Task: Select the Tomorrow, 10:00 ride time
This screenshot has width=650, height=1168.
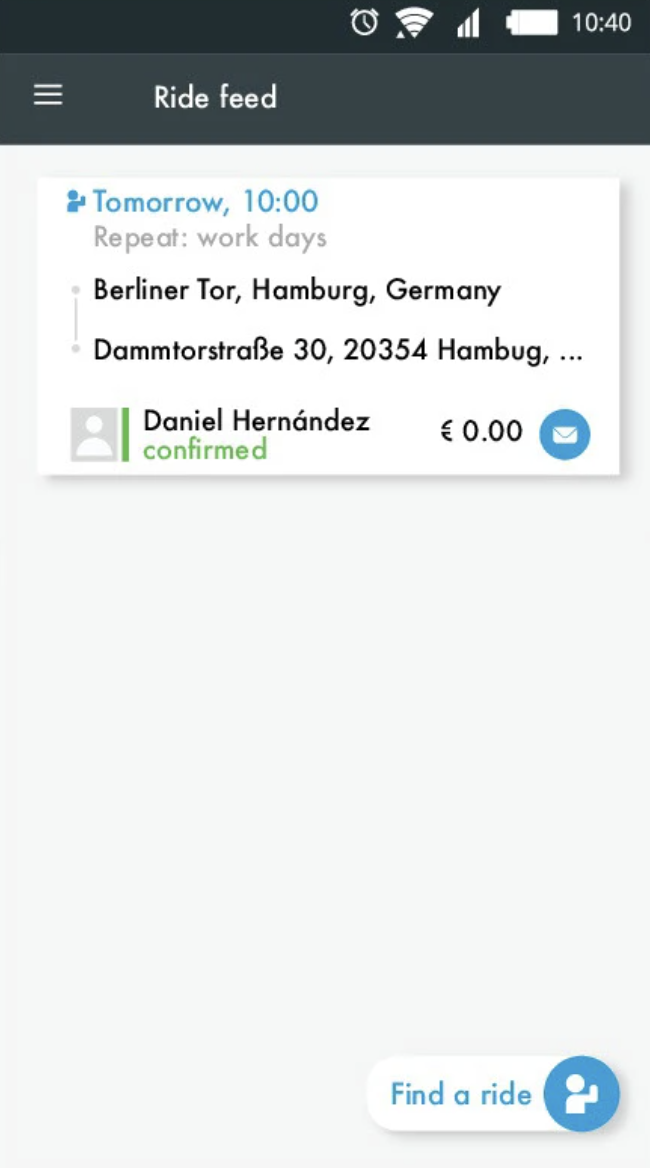Action: click(x=205, y=202)
